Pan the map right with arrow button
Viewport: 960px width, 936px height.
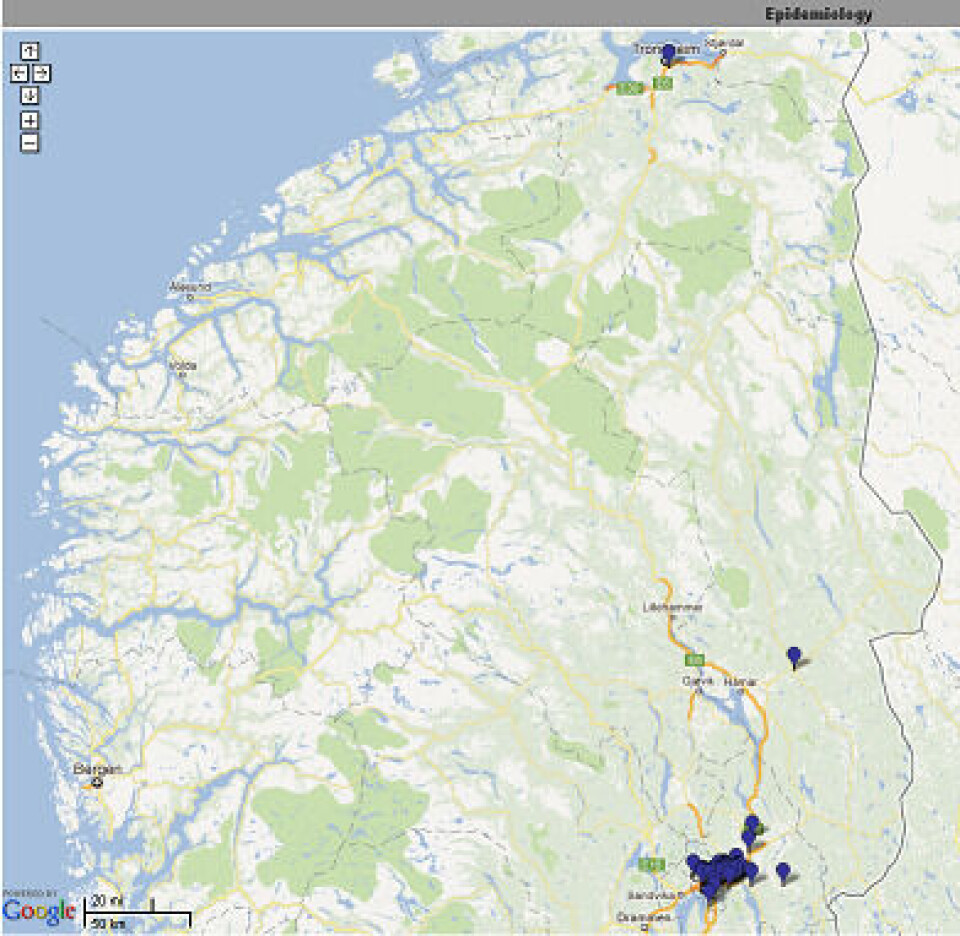click(41, 73)
